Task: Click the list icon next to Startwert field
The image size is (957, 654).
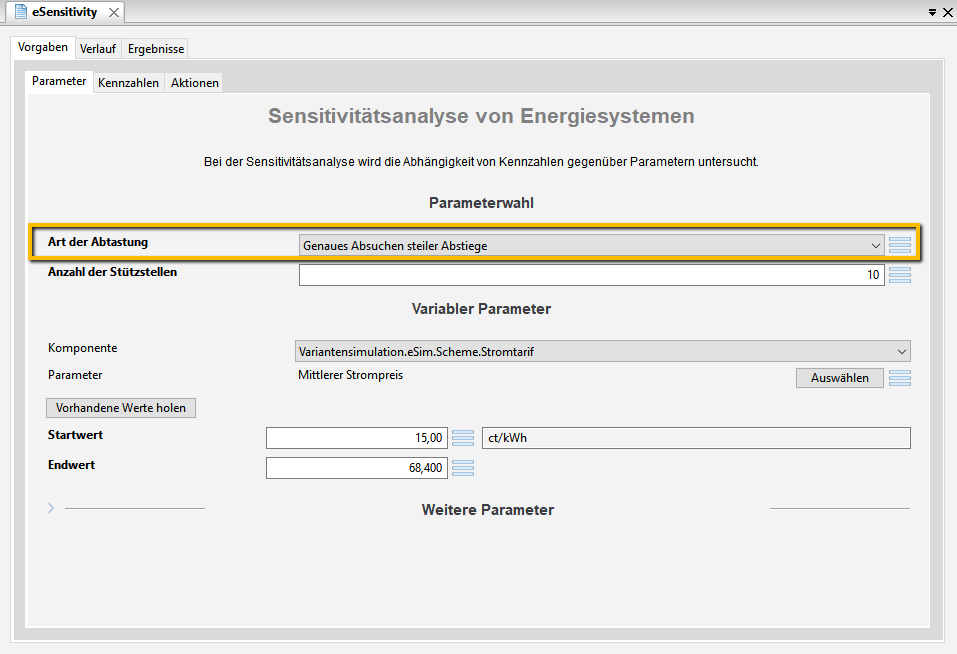Action: [463, 438]
